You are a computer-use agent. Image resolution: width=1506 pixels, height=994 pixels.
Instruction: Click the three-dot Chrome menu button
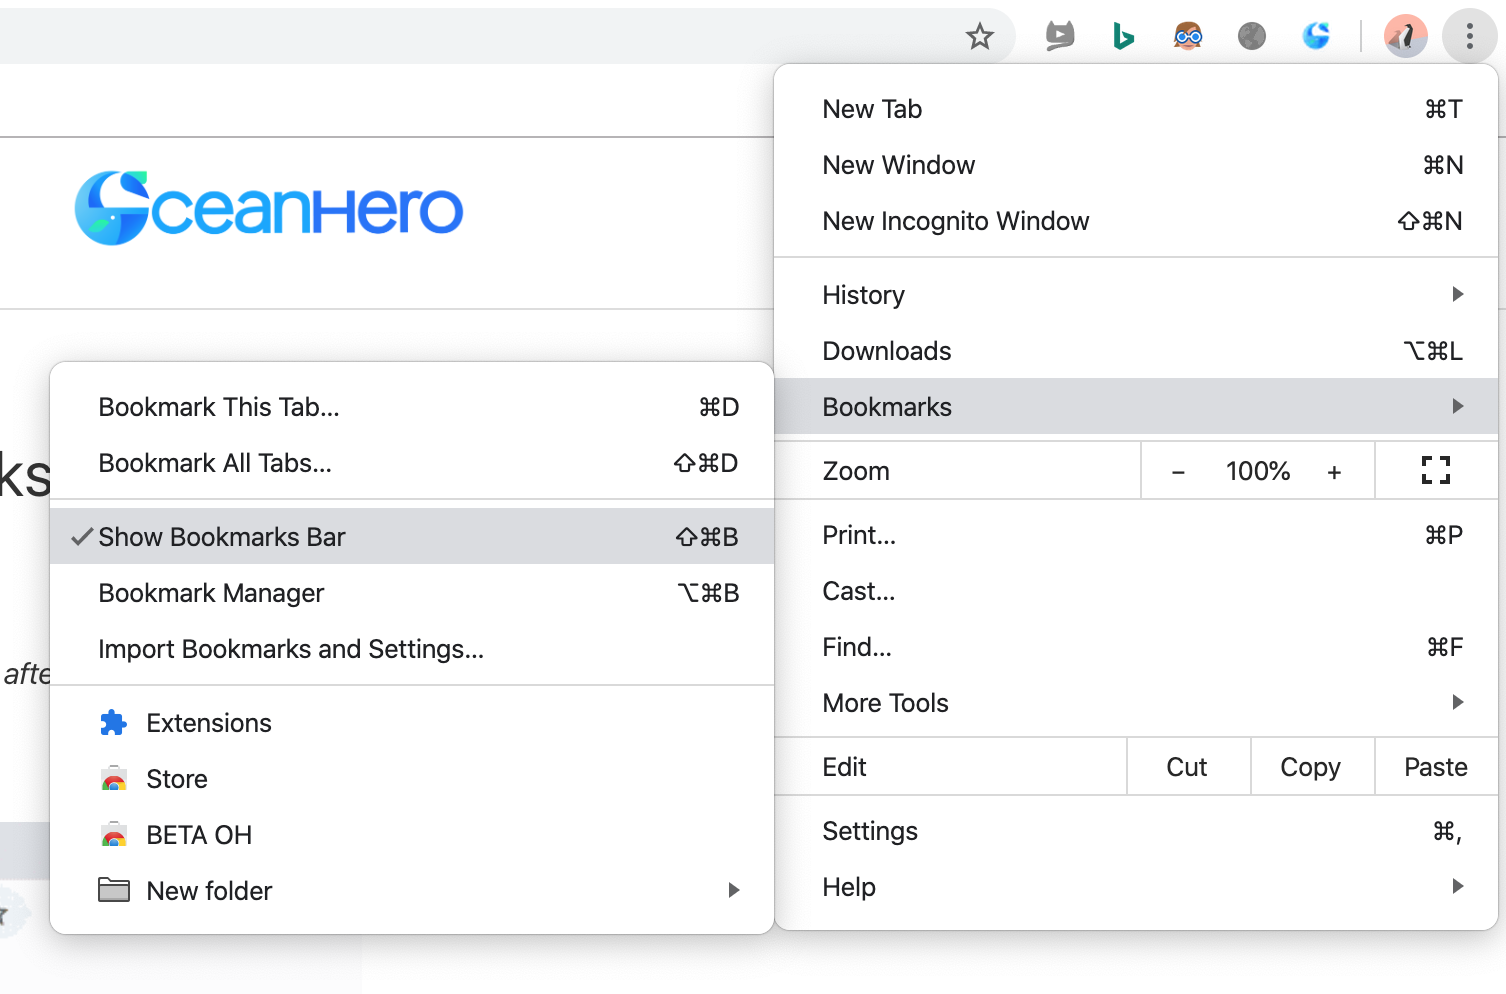(1469, 37)
